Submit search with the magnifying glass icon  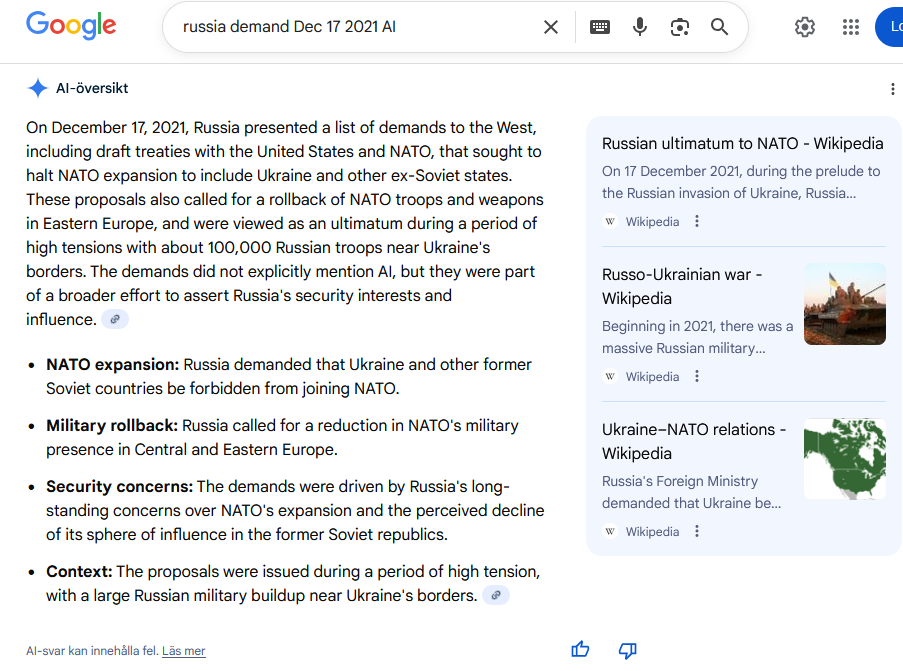click(719, 27)
